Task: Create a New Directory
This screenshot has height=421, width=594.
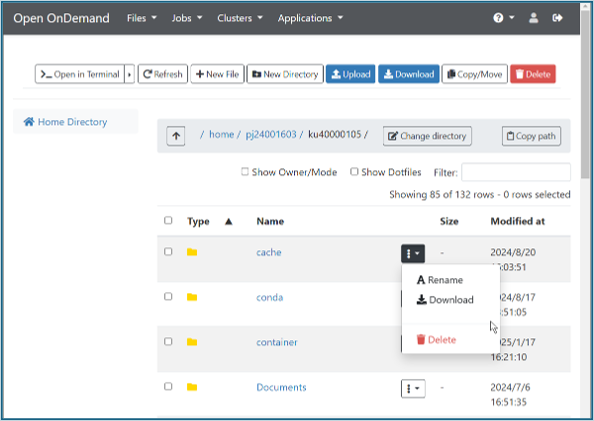Action: [x=285, y=74]
